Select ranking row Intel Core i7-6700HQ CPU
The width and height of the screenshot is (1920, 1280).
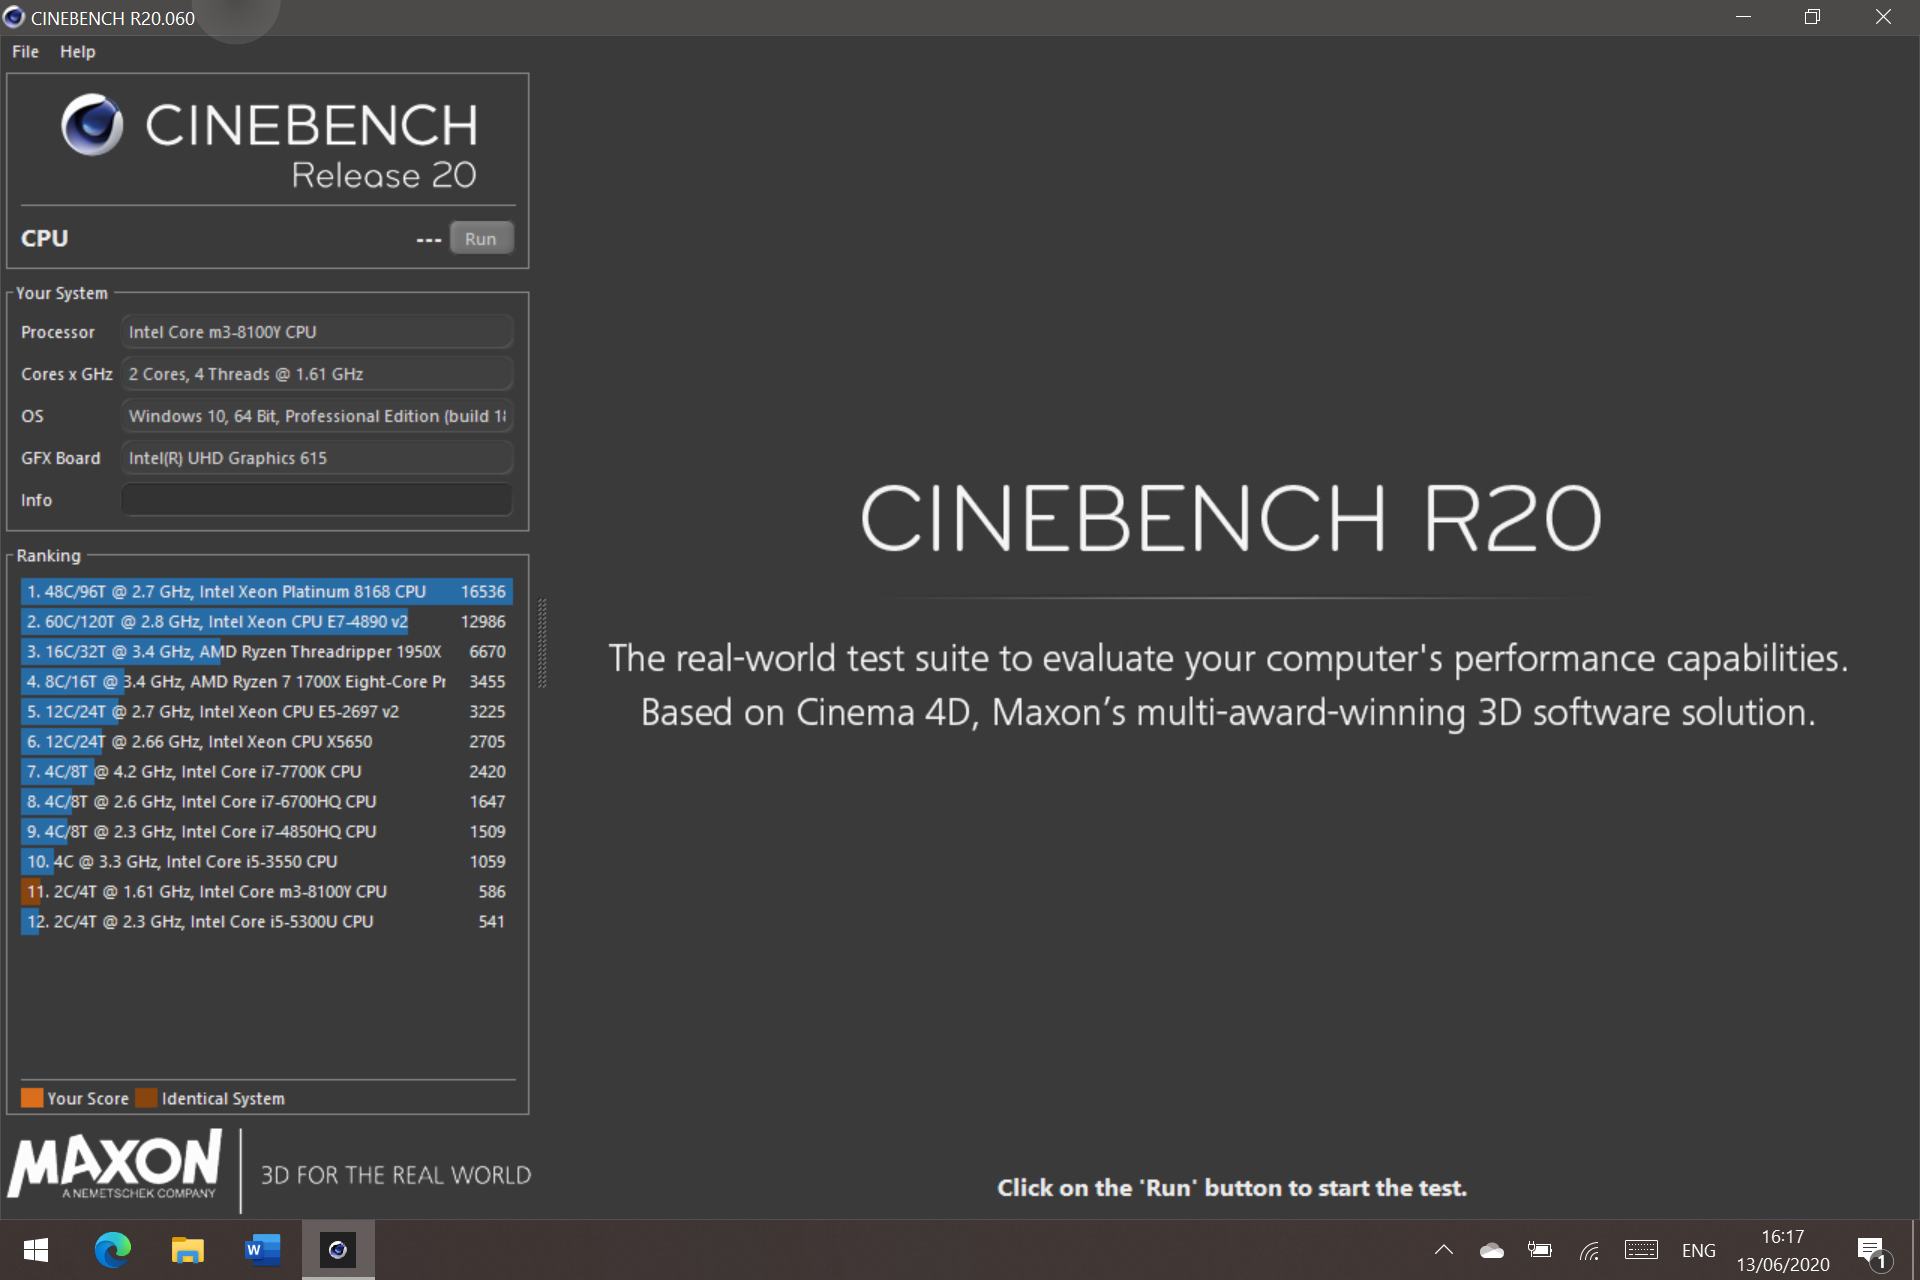coord(267,802)
